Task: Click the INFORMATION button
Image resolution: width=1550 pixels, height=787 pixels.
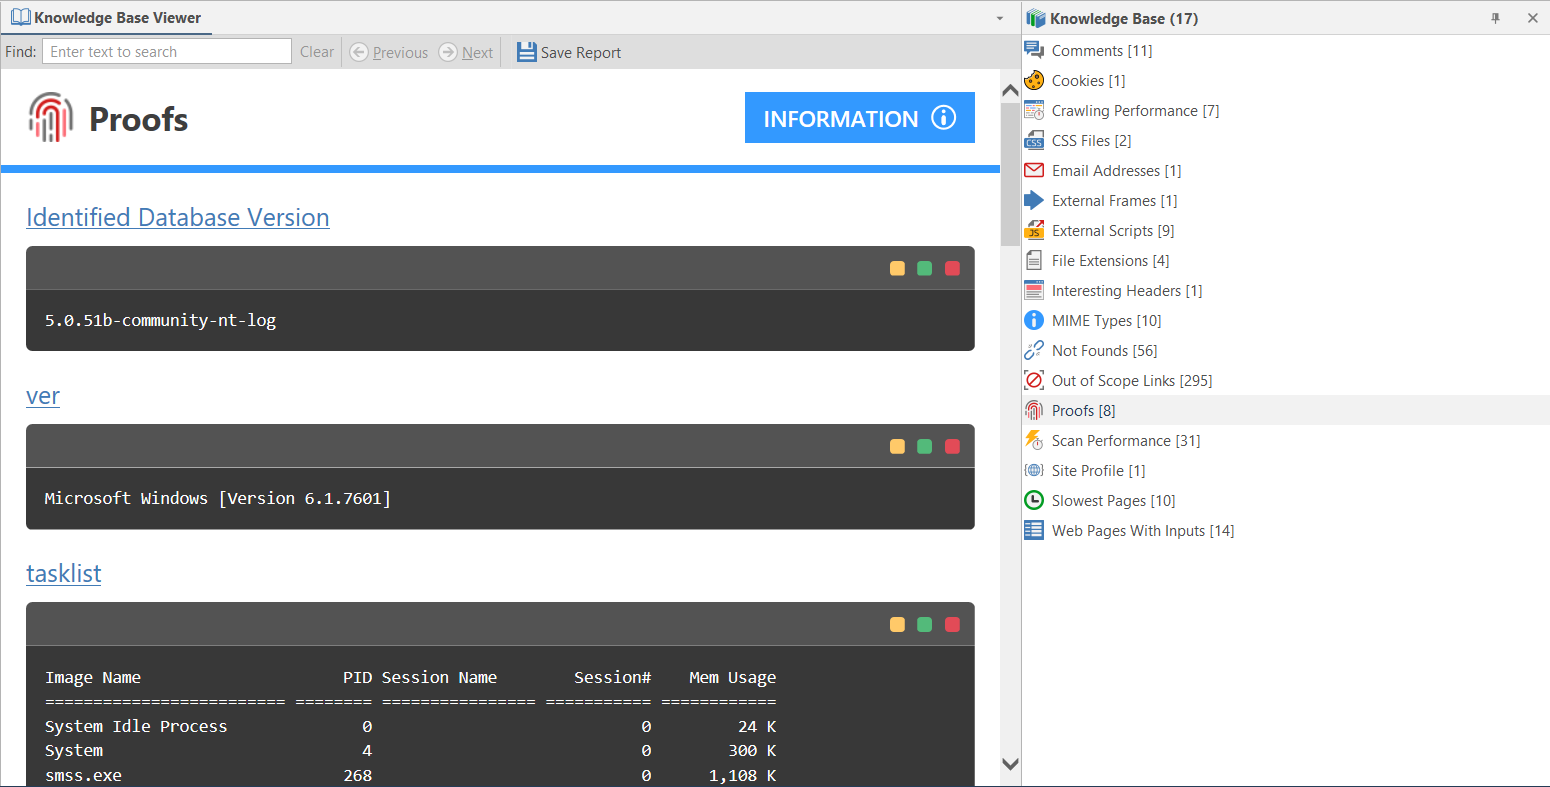Action: coord(859,117)
